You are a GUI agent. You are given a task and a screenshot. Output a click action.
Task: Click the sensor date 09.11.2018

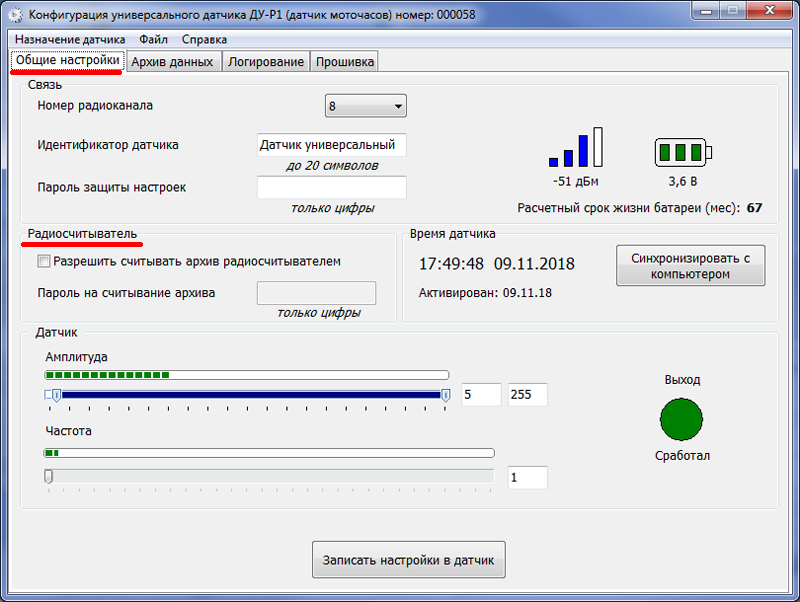534,264
